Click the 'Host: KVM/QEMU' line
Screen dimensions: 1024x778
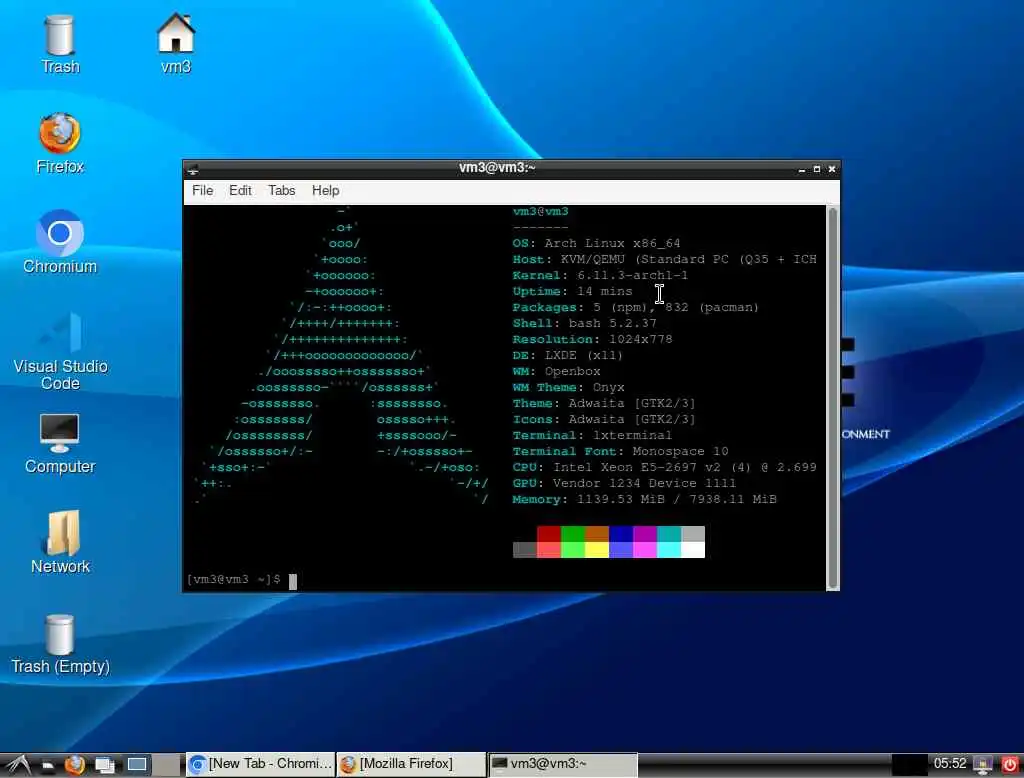(665, 259)
